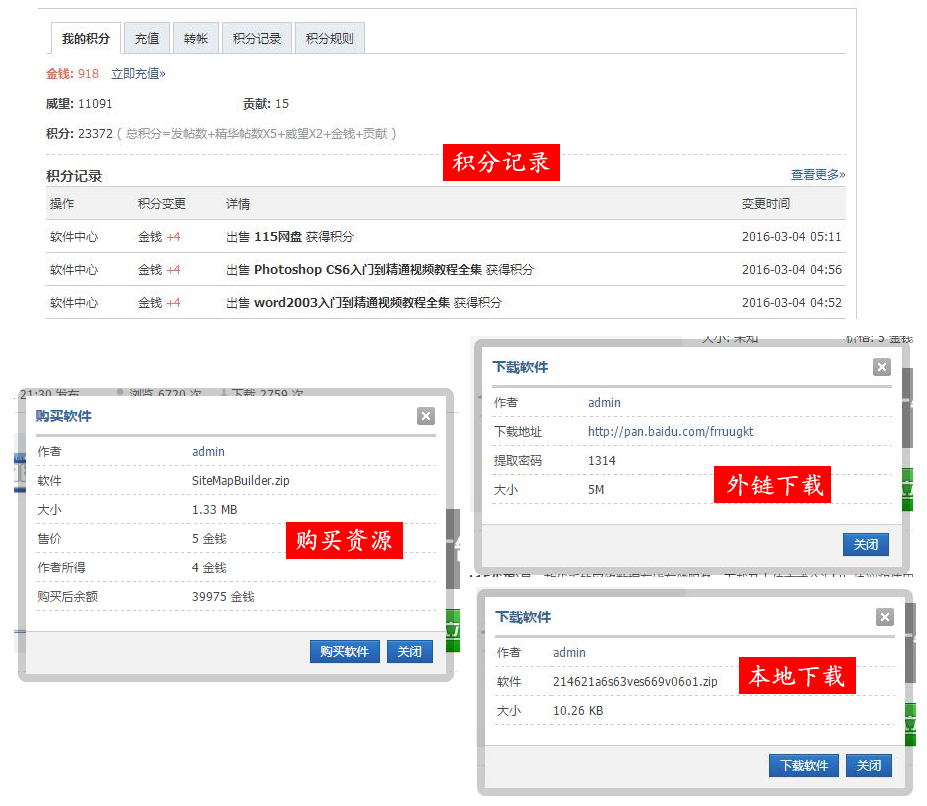Click 关闭 in the purchase dialog
Image resolution: width=927 pixels, height=806 pixels.
[x=409, y=651]
